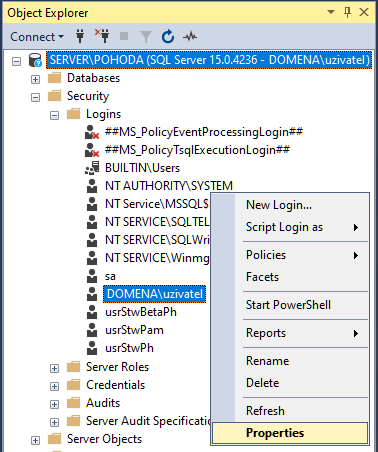
Task: Click the Credentials folder icon
Action: pyautogui.click(x=74, y=385)
